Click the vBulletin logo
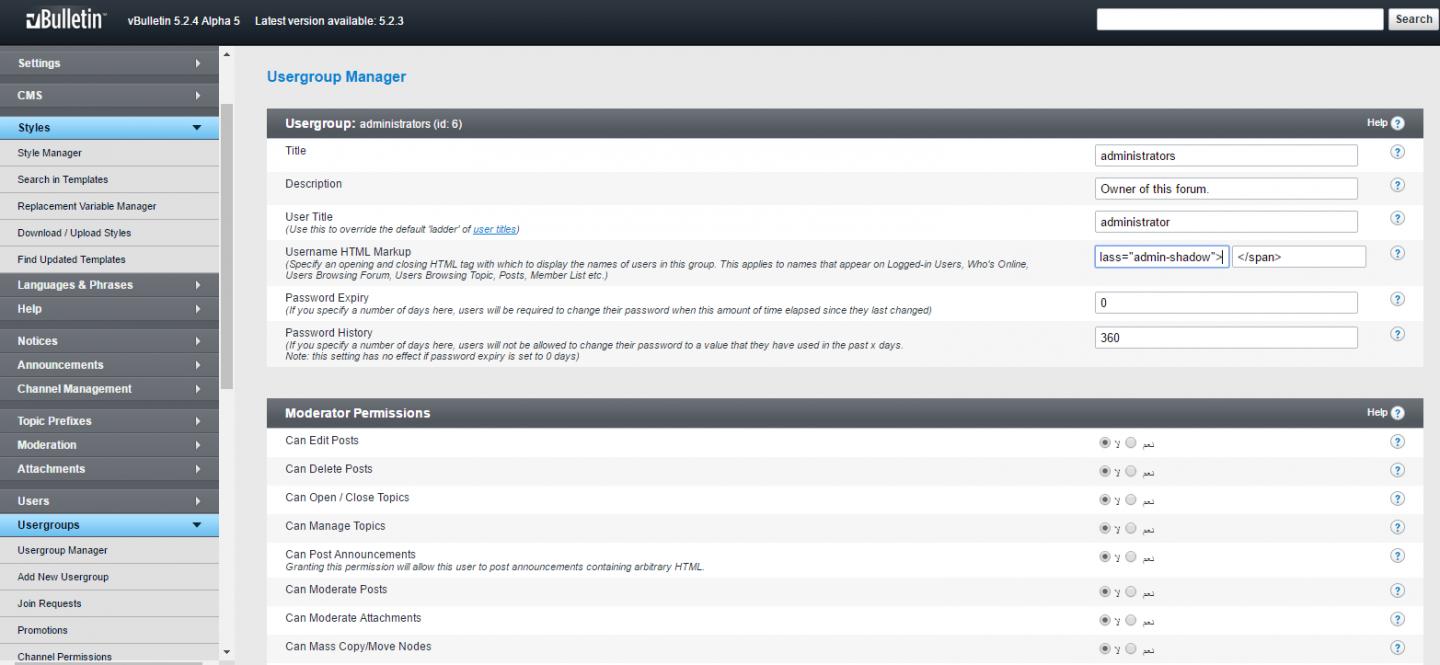 (x=64, y=19)
